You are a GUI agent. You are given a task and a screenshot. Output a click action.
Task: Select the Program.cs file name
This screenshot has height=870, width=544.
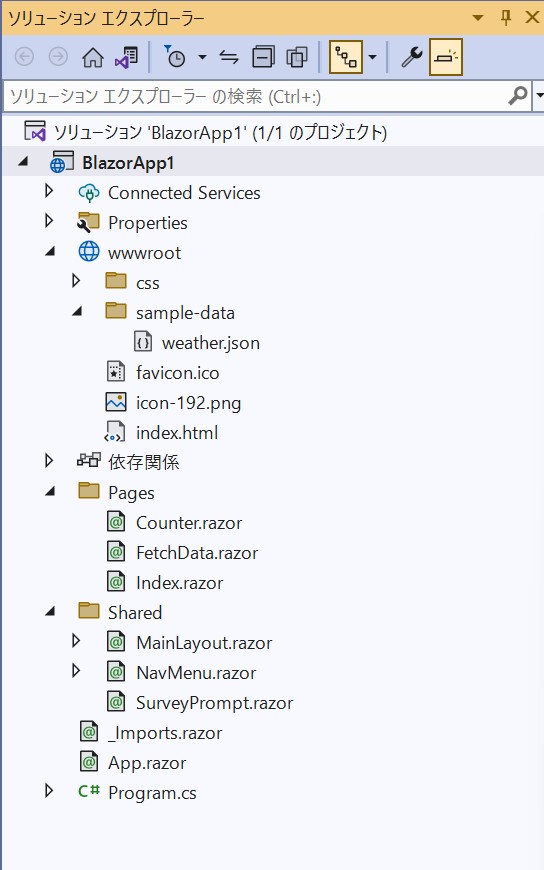click(x=152, y=793)
